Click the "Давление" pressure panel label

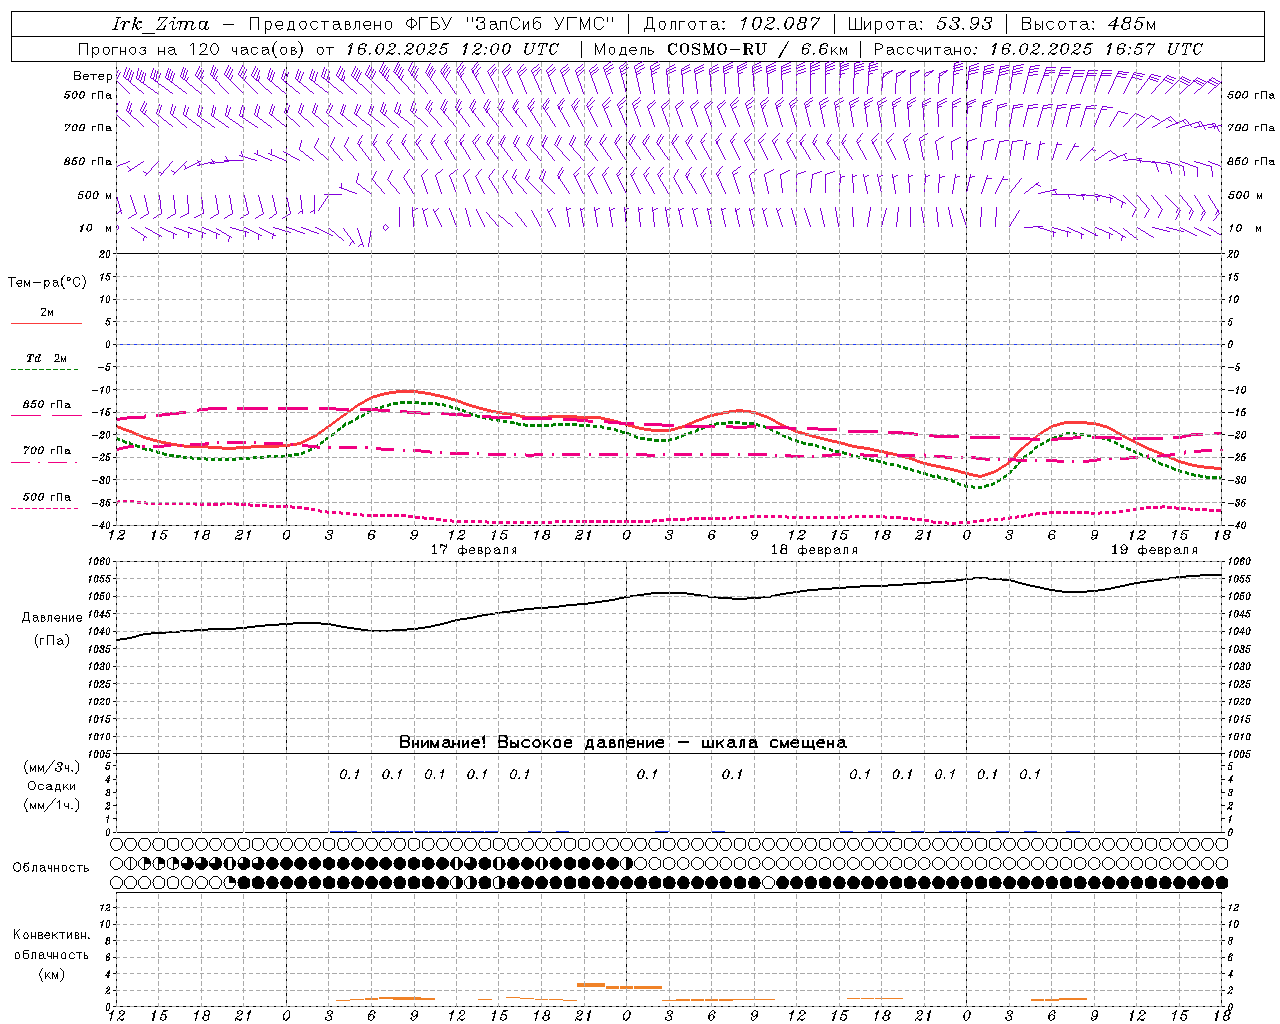pos(53,618)
